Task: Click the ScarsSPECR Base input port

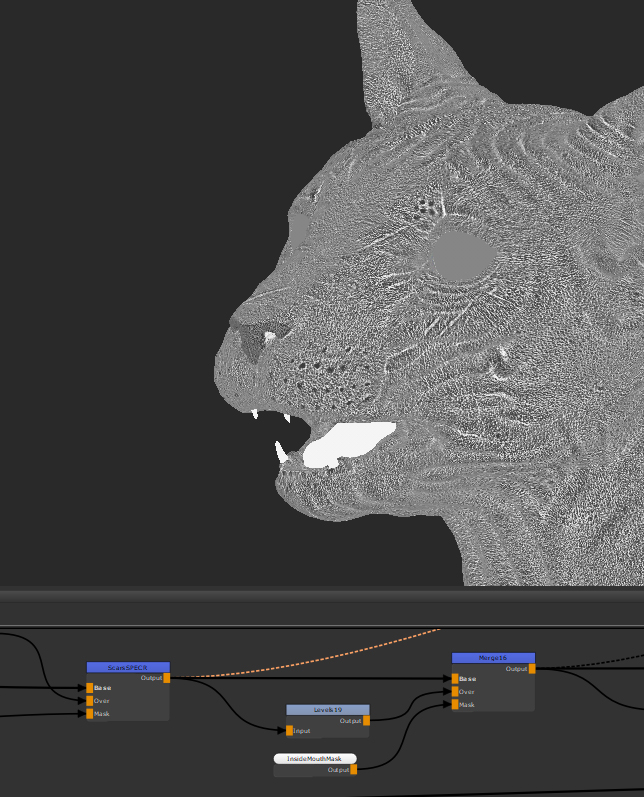Action: coord(89,688)
